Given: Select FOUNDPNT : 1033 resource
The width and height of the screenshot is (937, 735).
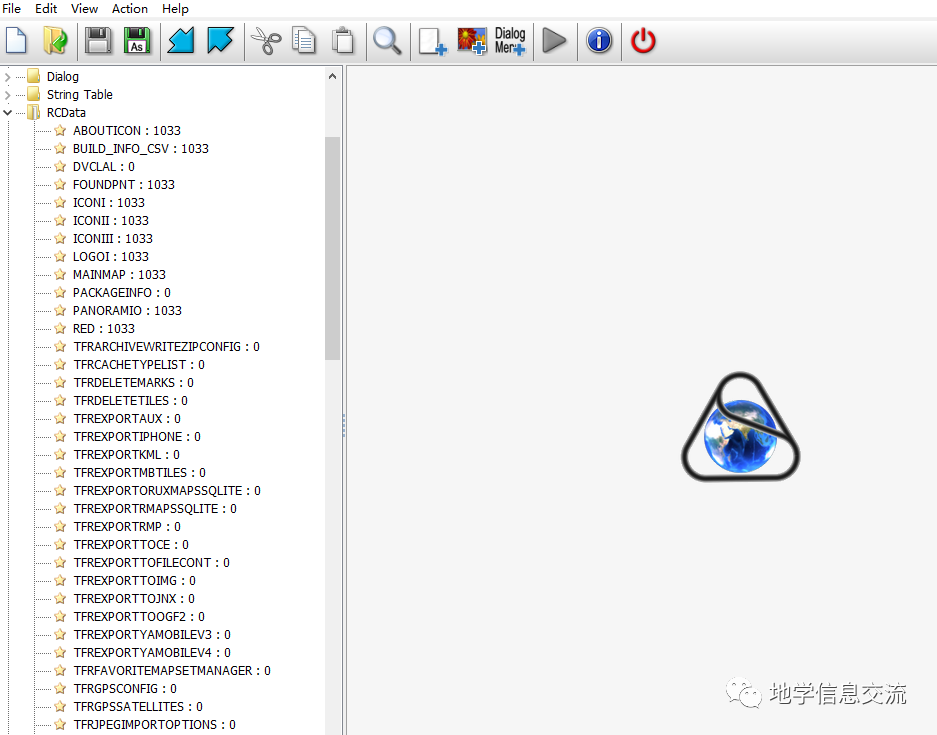Looking at the screenshot, I should pyautogui.click(x=124, y=185).
